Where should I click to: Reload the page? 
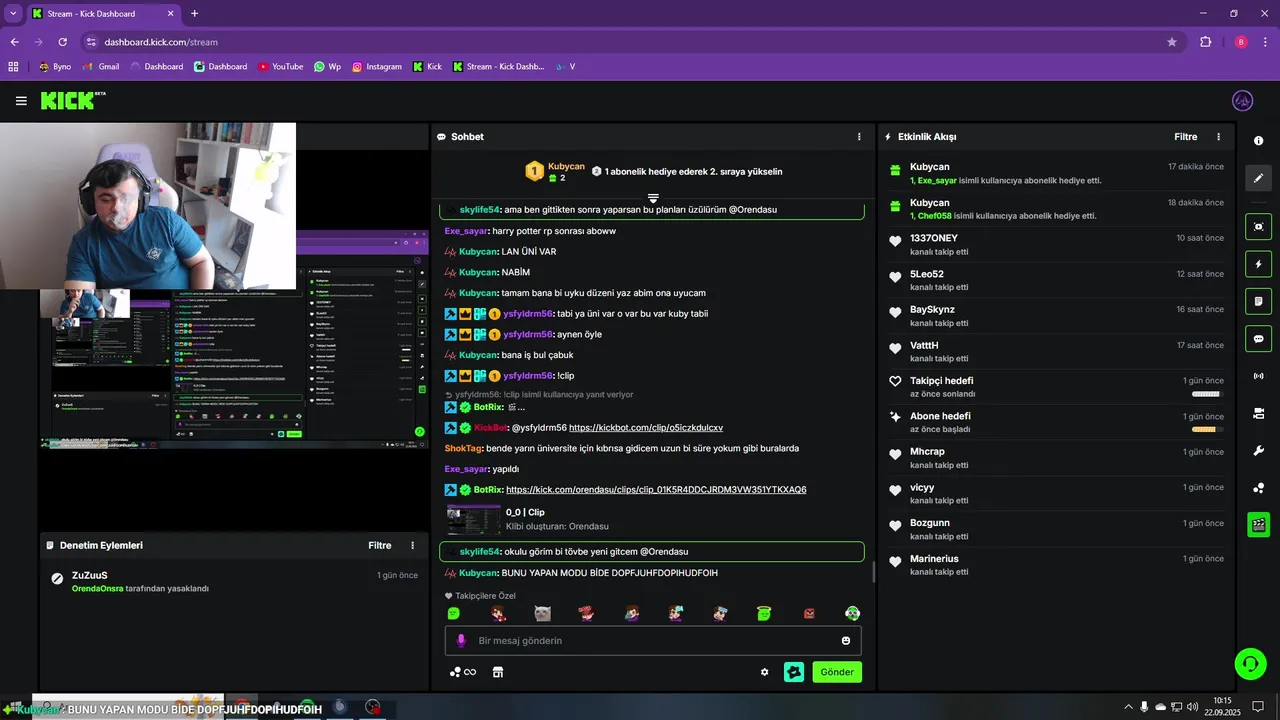[62, 42]
